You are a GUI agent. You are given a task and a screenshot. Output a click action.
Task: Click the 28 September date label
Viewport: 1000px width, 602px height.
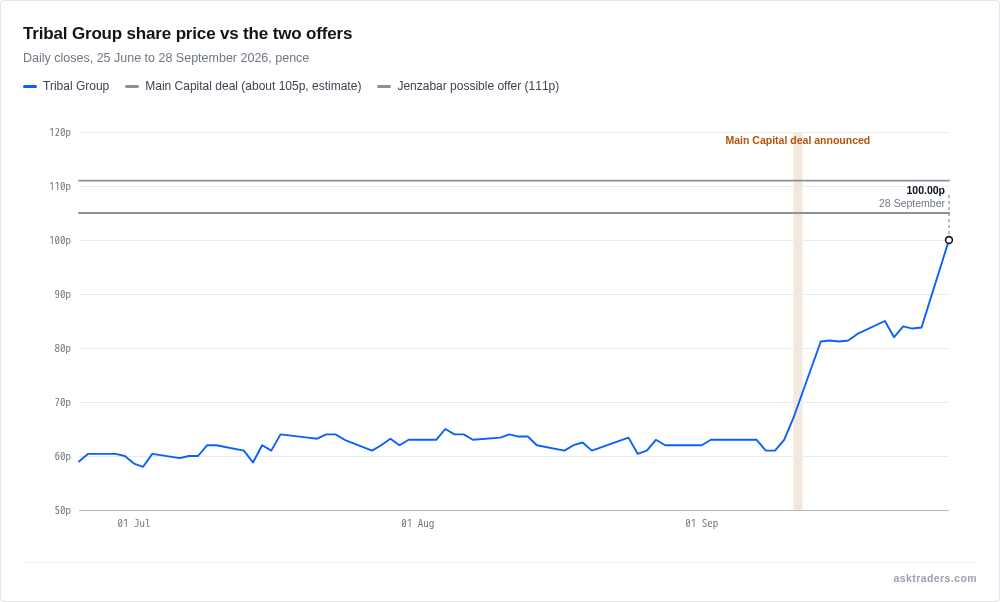[x=912, y=203]
